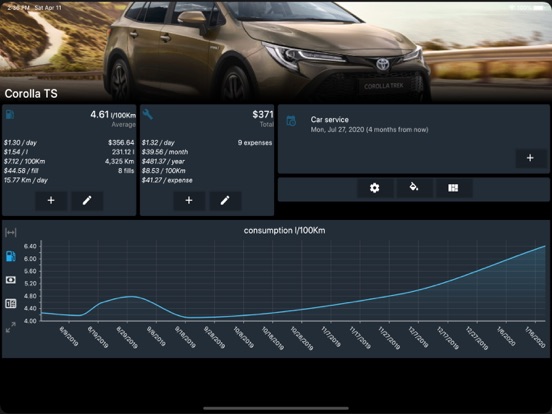This screenshot has height=414, width=552.
Task: Click the $39.56 / month value
Action: pyautogui.click(x=165, y=152)
